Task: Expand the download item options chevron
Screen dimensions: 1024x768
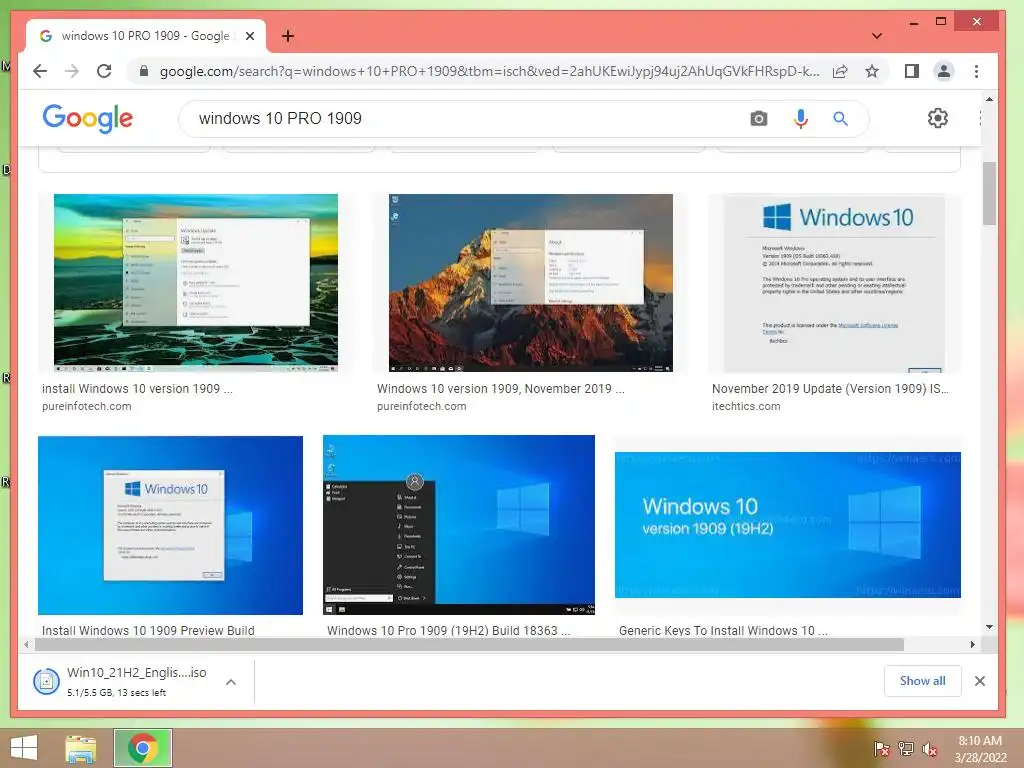Action: [231, 682]
